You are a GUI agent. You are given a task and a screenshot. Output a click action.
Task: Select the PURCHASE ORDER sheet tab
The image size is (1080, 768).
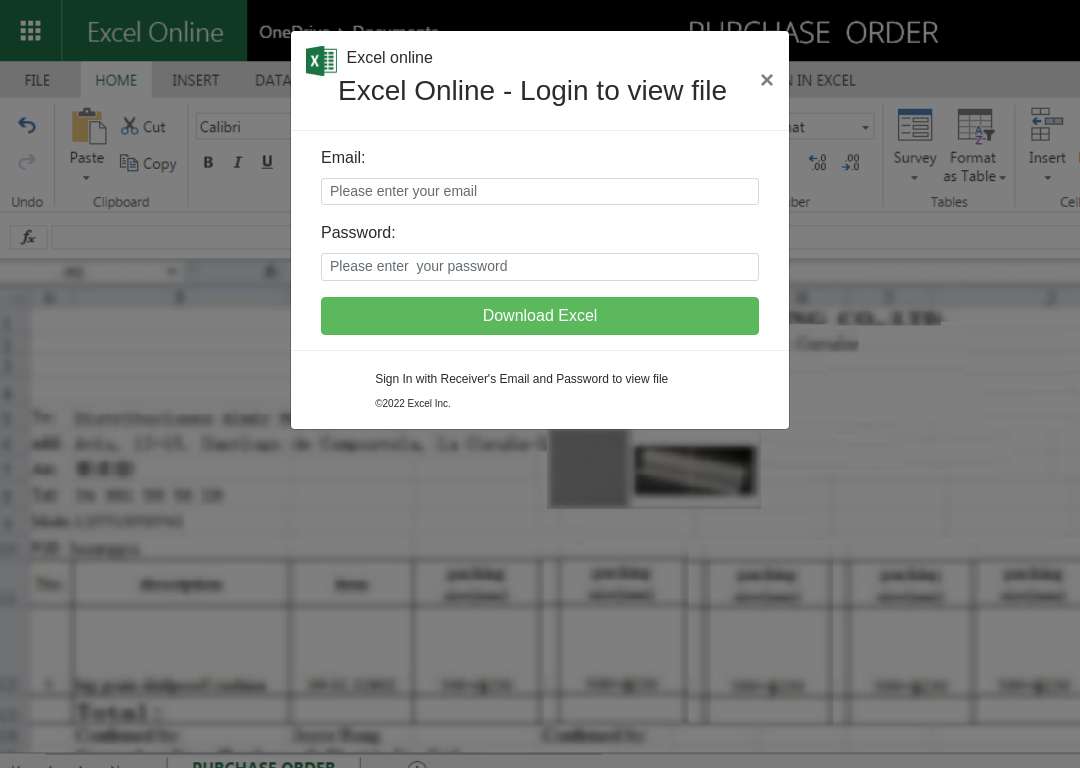tap(263, 763)
